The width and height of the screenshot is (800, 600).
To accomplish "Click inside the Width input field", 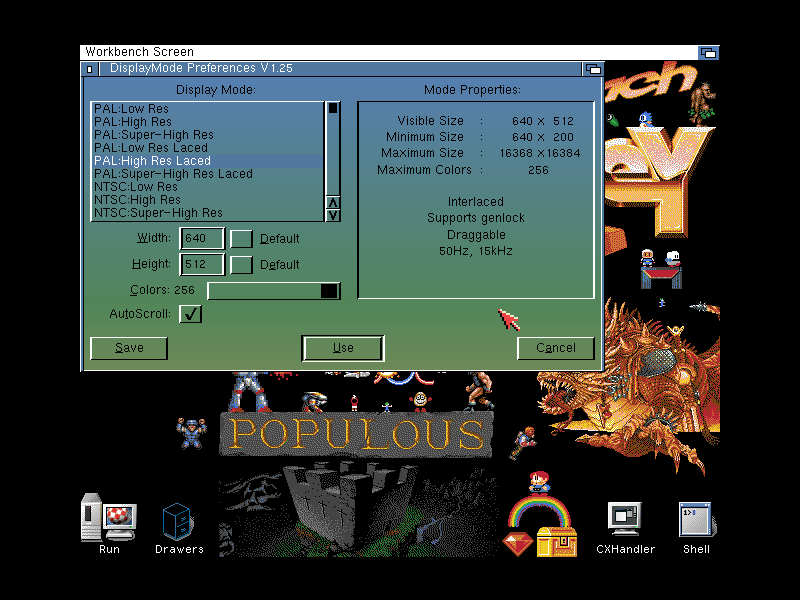I will coord(202,239).
